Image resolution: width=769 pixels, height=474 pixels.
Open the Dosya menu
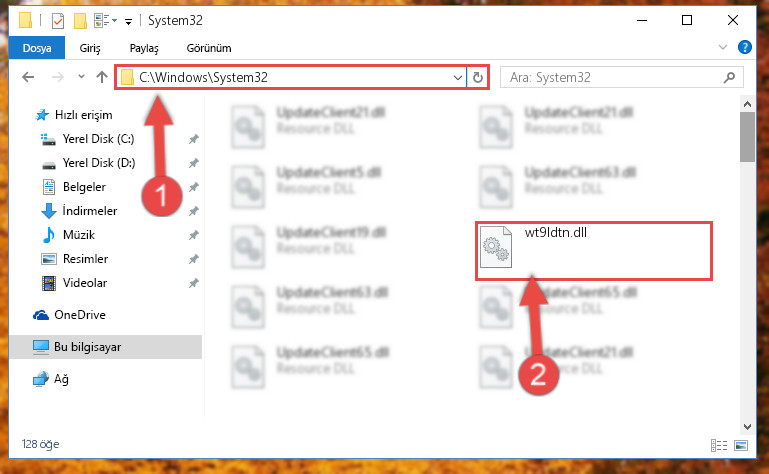click(37, 48)
